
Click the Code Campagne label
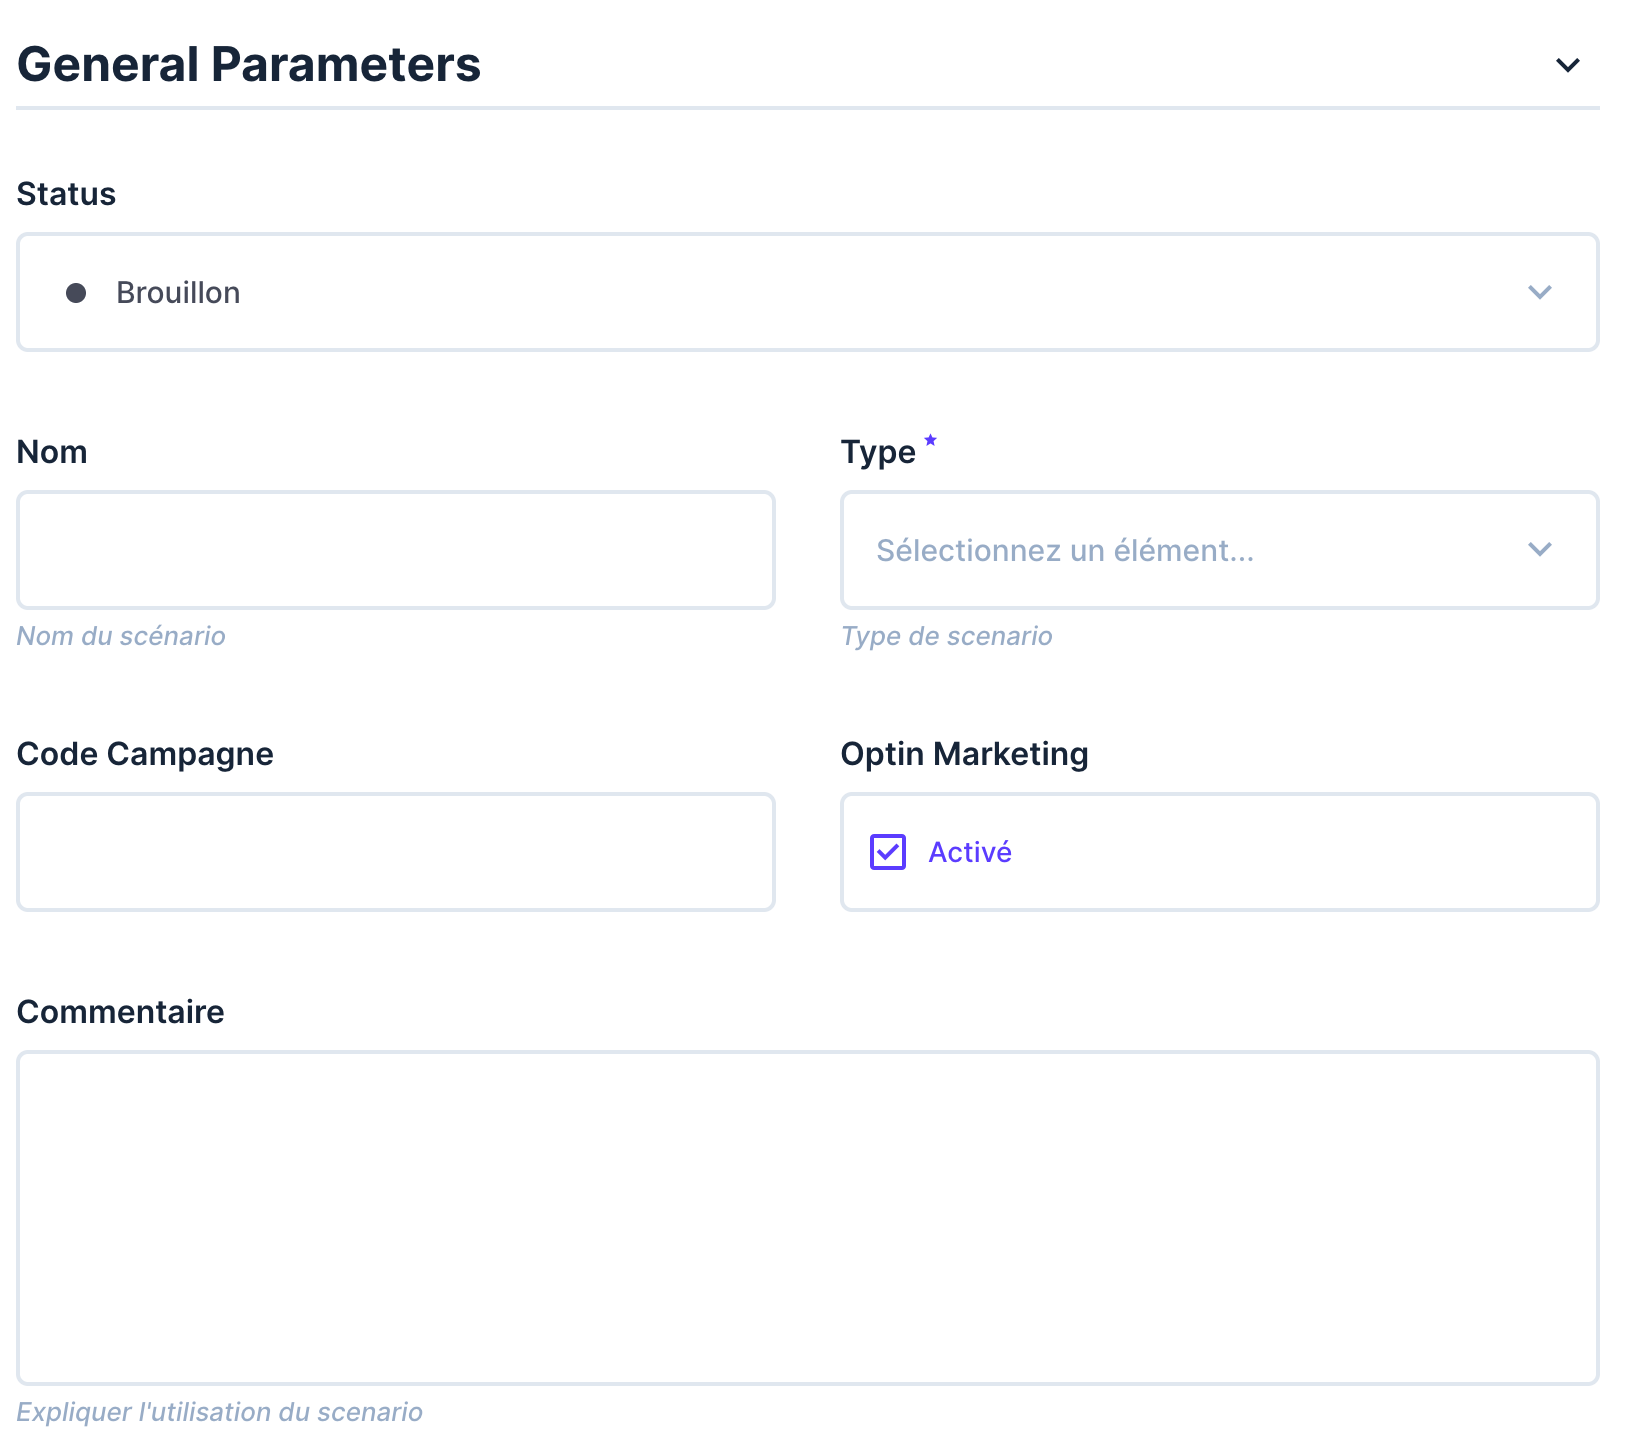(145, 754)
